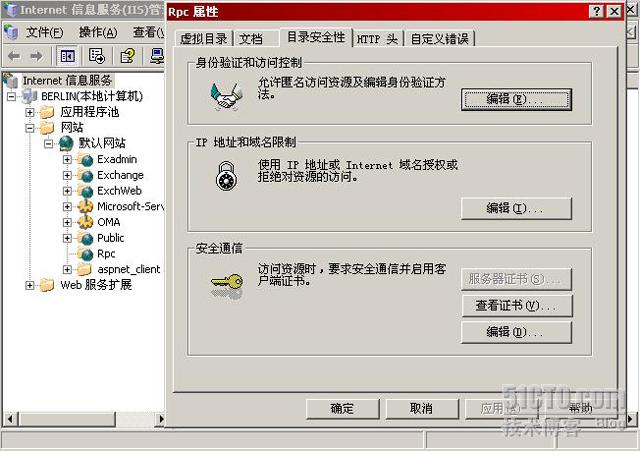Click the OMA gear application icon
This screenshot has height=451, width=640.
86,222
